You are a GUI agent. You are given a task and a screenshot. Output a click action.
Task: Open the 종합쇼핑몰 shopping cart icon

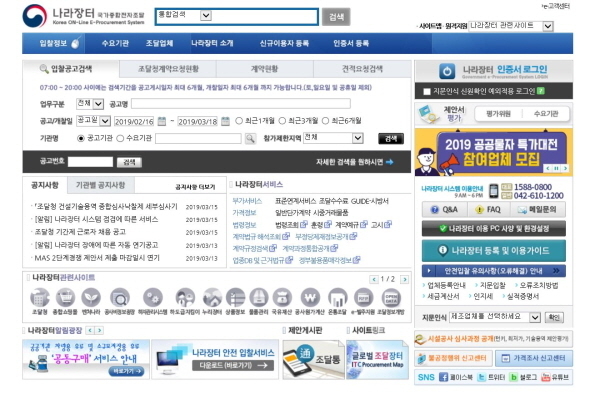point(65,297)
